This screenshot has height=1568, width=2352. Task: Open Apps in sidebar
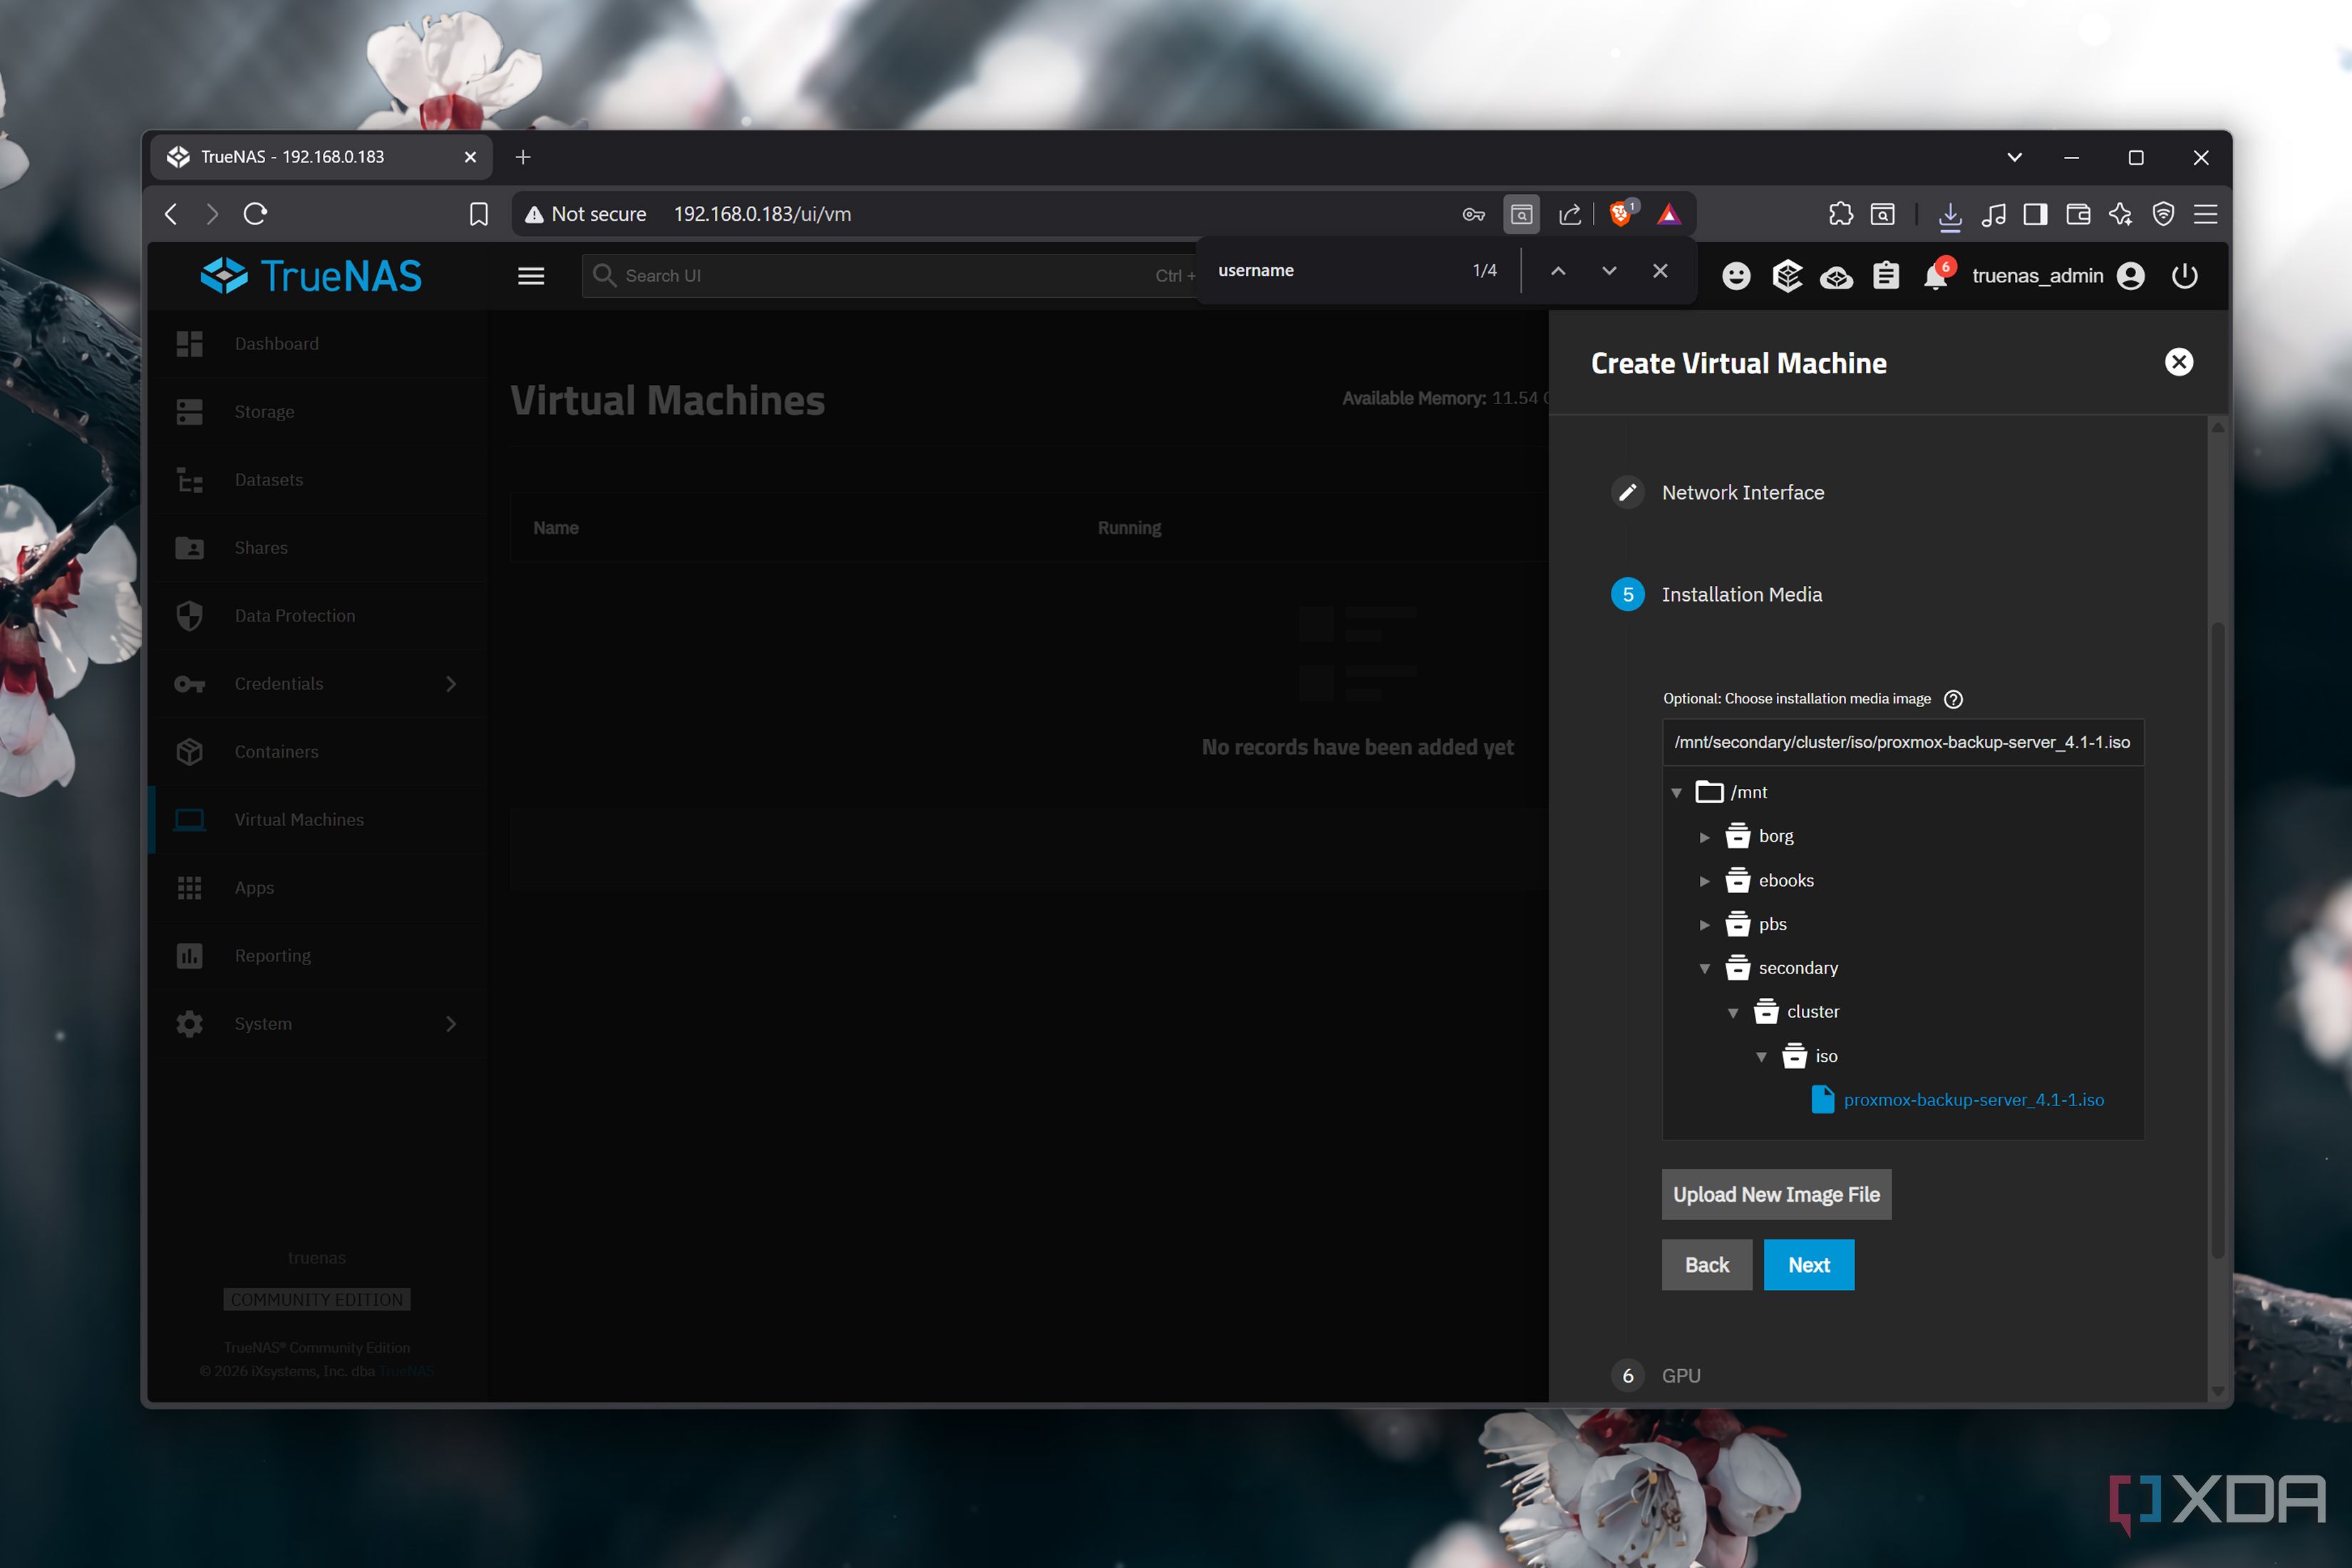[318, 887]
